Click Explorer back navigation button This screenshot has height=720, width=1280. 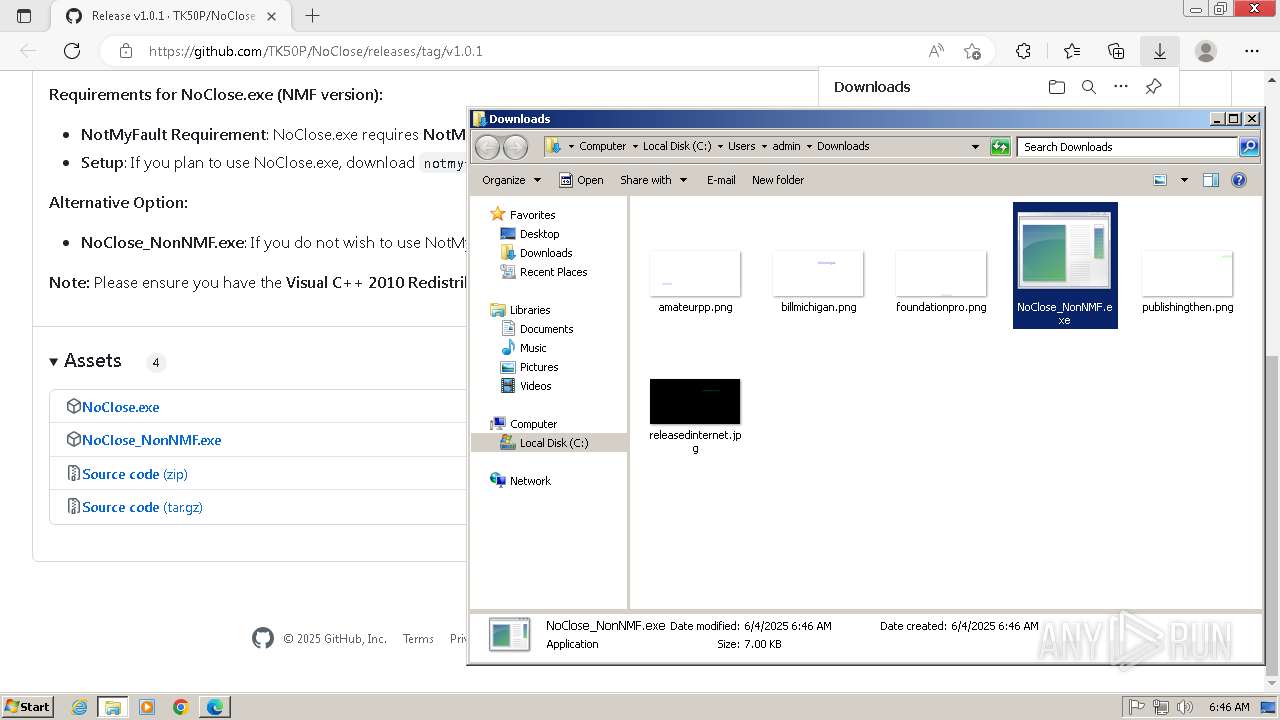point(487,147)
